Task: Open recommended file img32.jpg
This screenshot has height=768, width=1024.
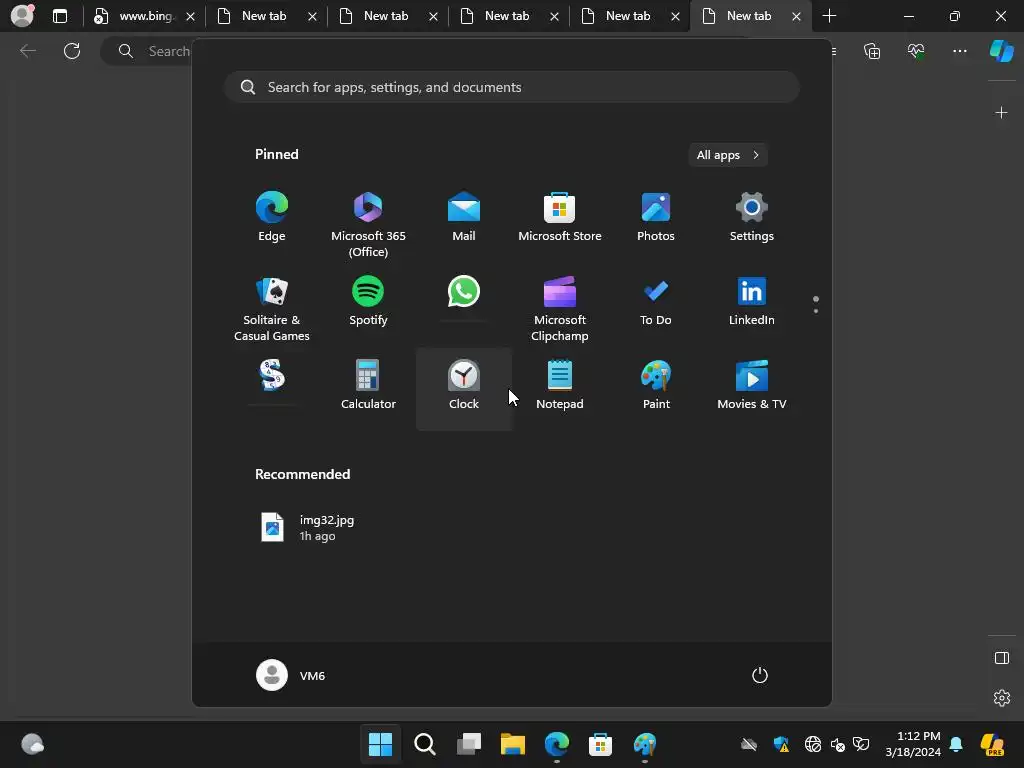Action: point(308,528)
